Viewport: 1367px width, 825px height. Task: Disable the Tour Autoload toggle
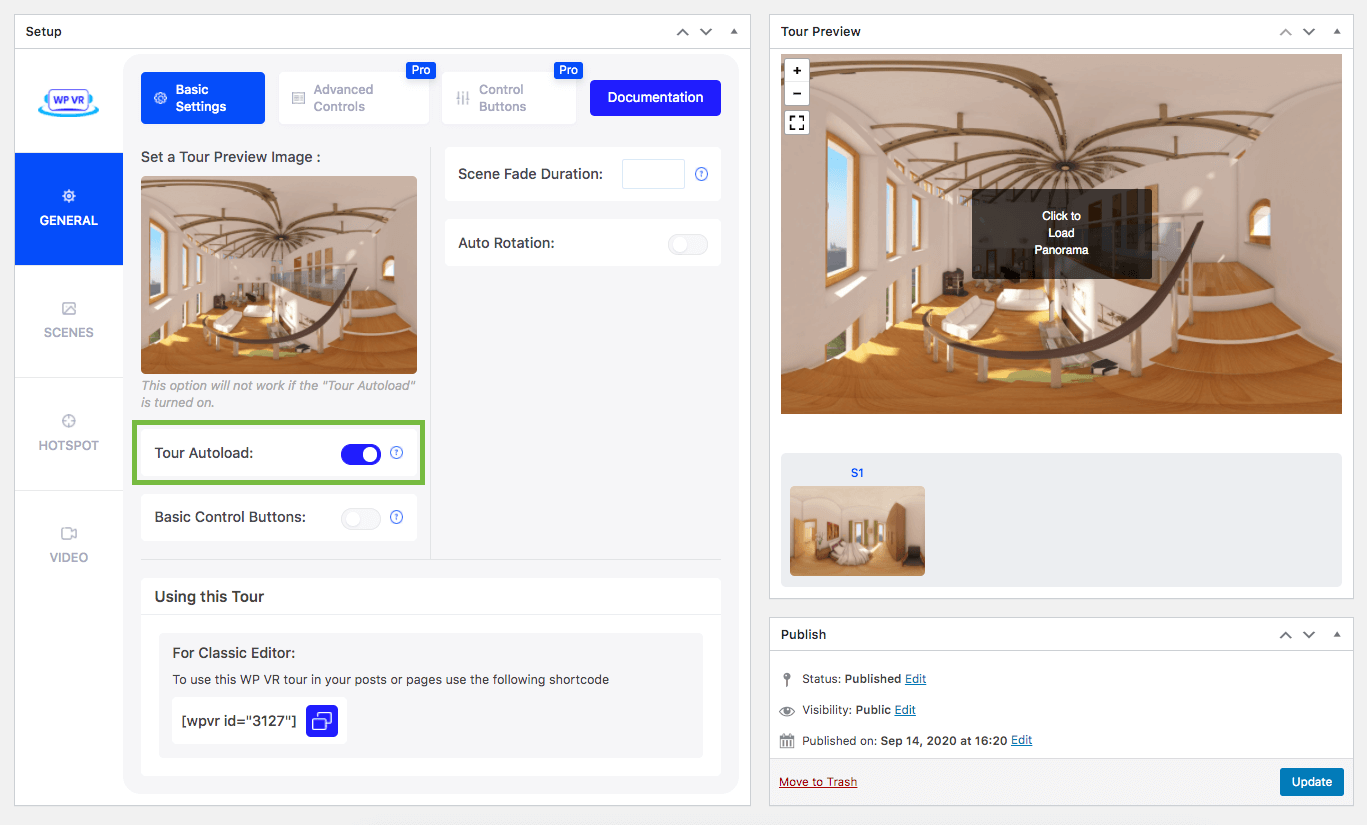point(360,453)
